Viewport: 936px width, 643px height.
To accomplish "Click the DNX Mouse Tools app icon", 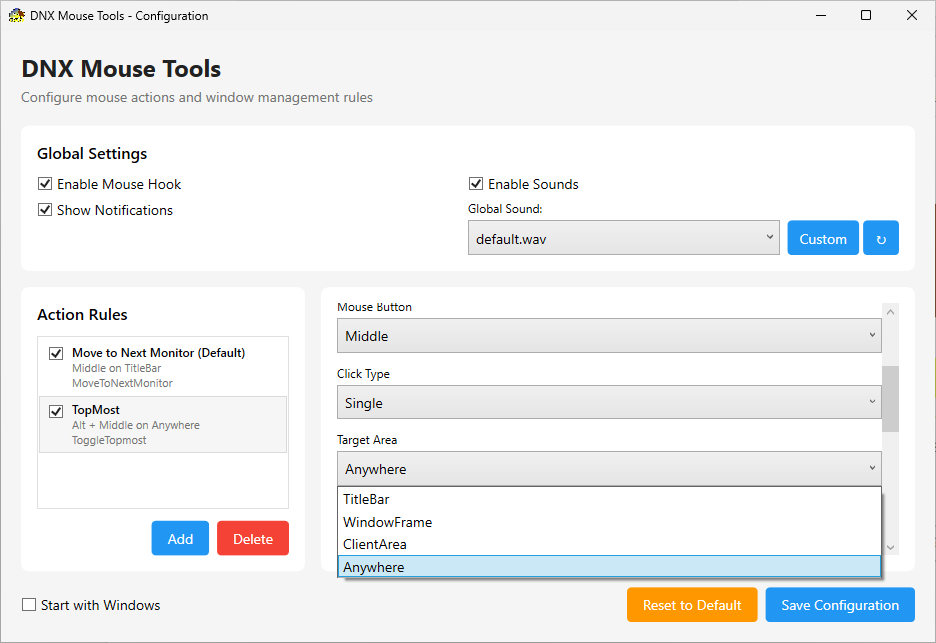I will [x=16, y=16].
